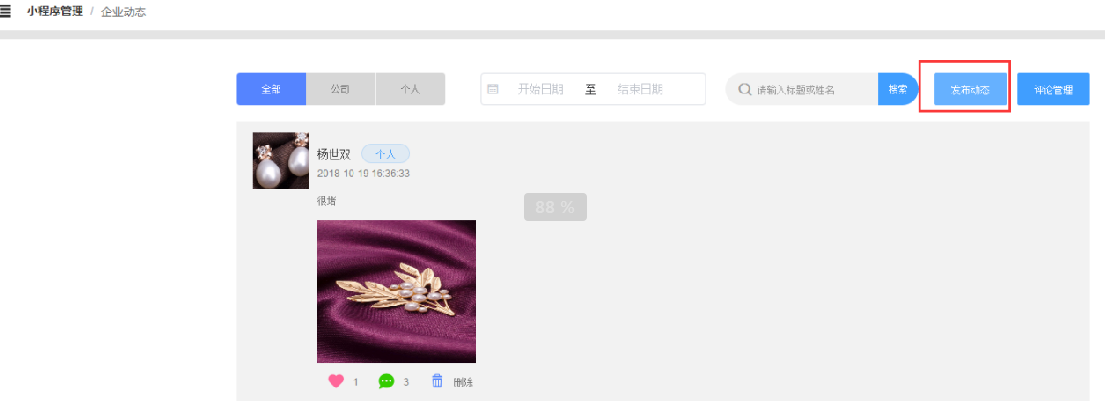Toggle the hamburger sidebar menu icon
Viewport: 1105px width, 401px height.
pos(5,12)
